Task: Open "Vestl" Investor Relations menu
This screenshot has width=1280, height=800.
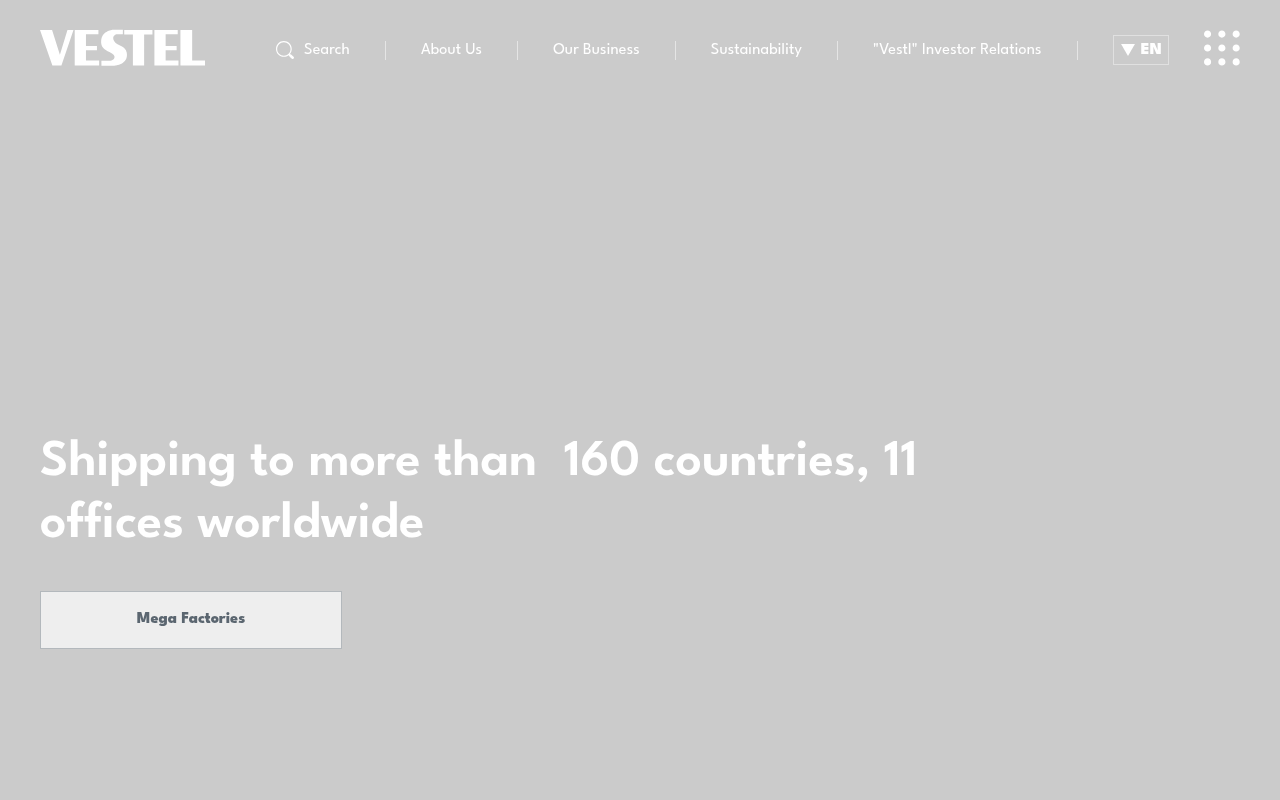Action: [957, 50]
